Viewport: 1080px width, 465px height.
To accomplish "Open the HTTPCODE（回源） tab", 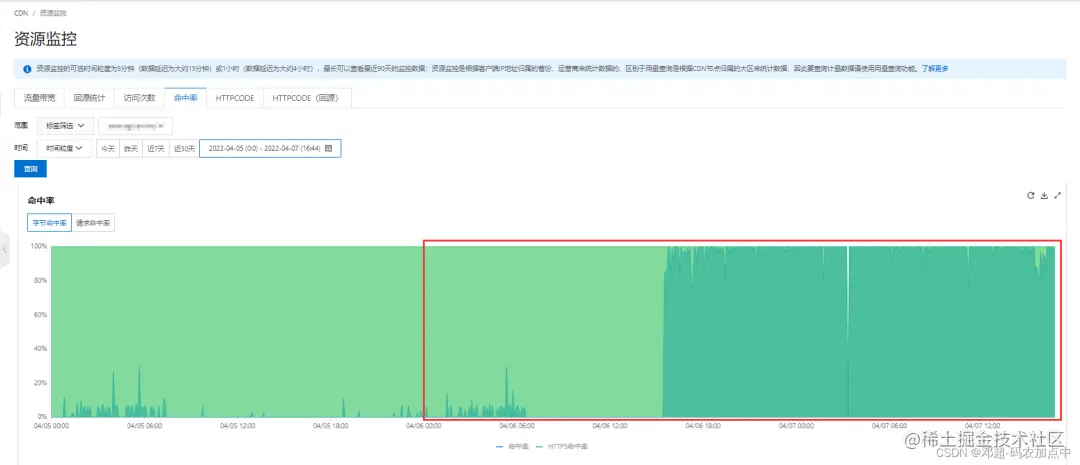I will (307, 99).
